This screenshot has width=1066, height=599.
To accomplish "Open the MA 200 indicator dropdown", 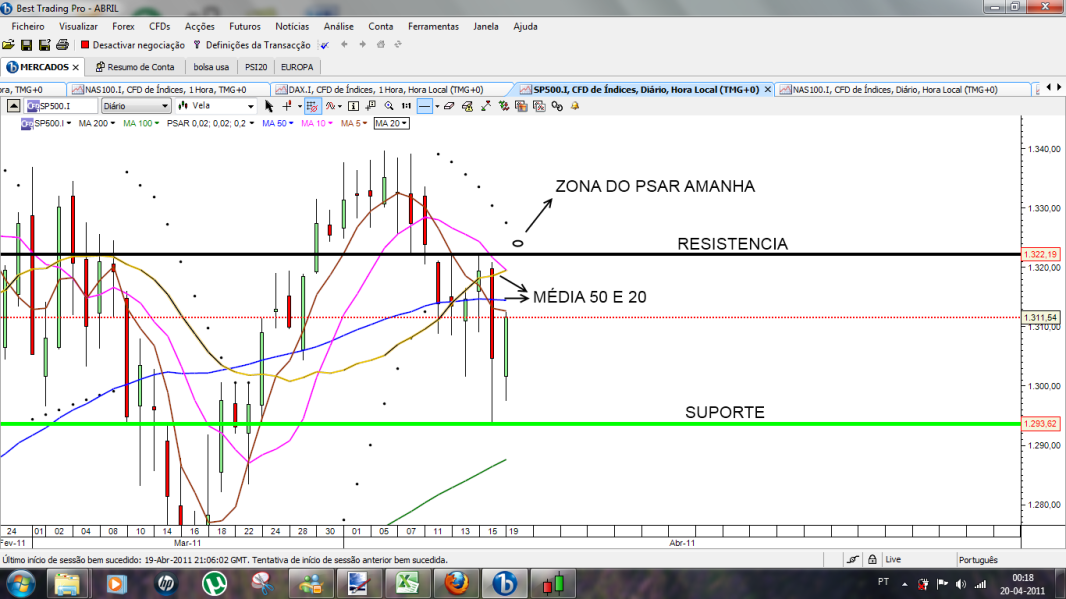I will 97,123.
